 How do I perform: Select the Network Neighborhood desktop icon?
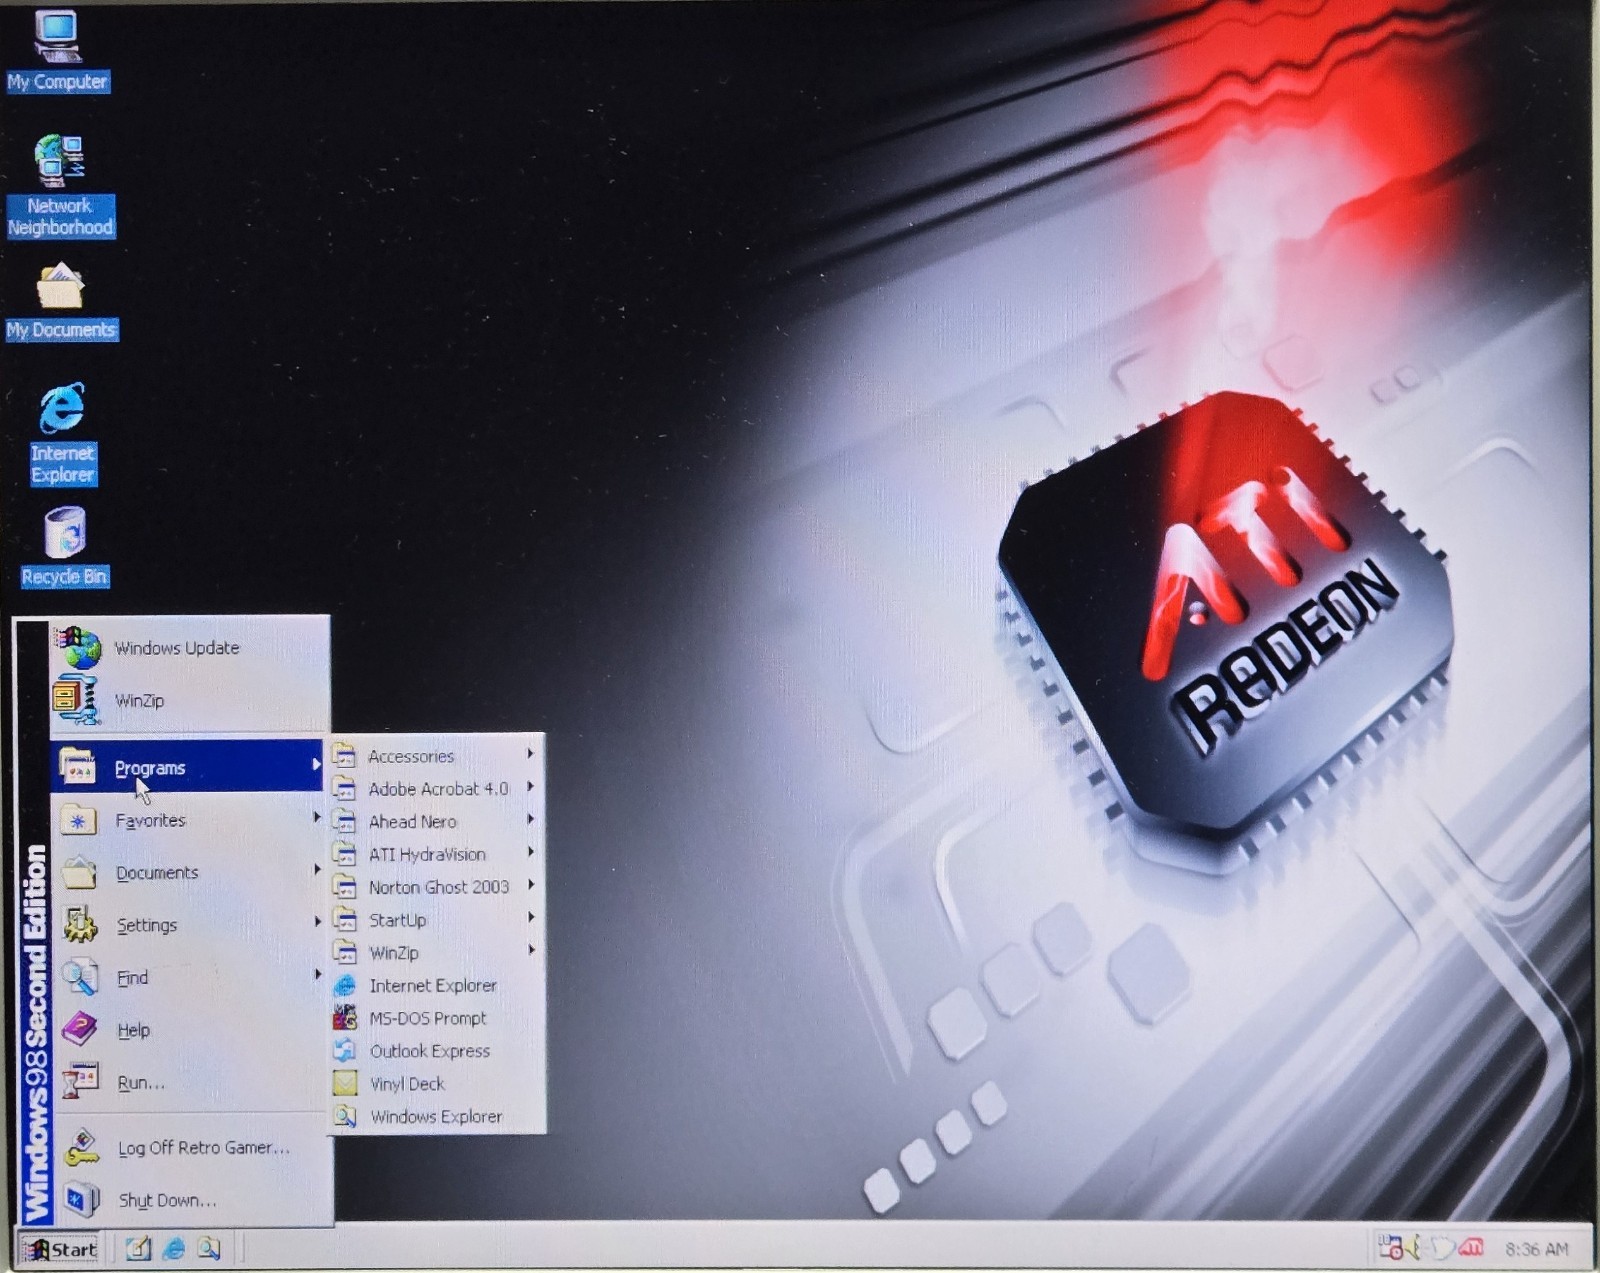tap(60, 187)
